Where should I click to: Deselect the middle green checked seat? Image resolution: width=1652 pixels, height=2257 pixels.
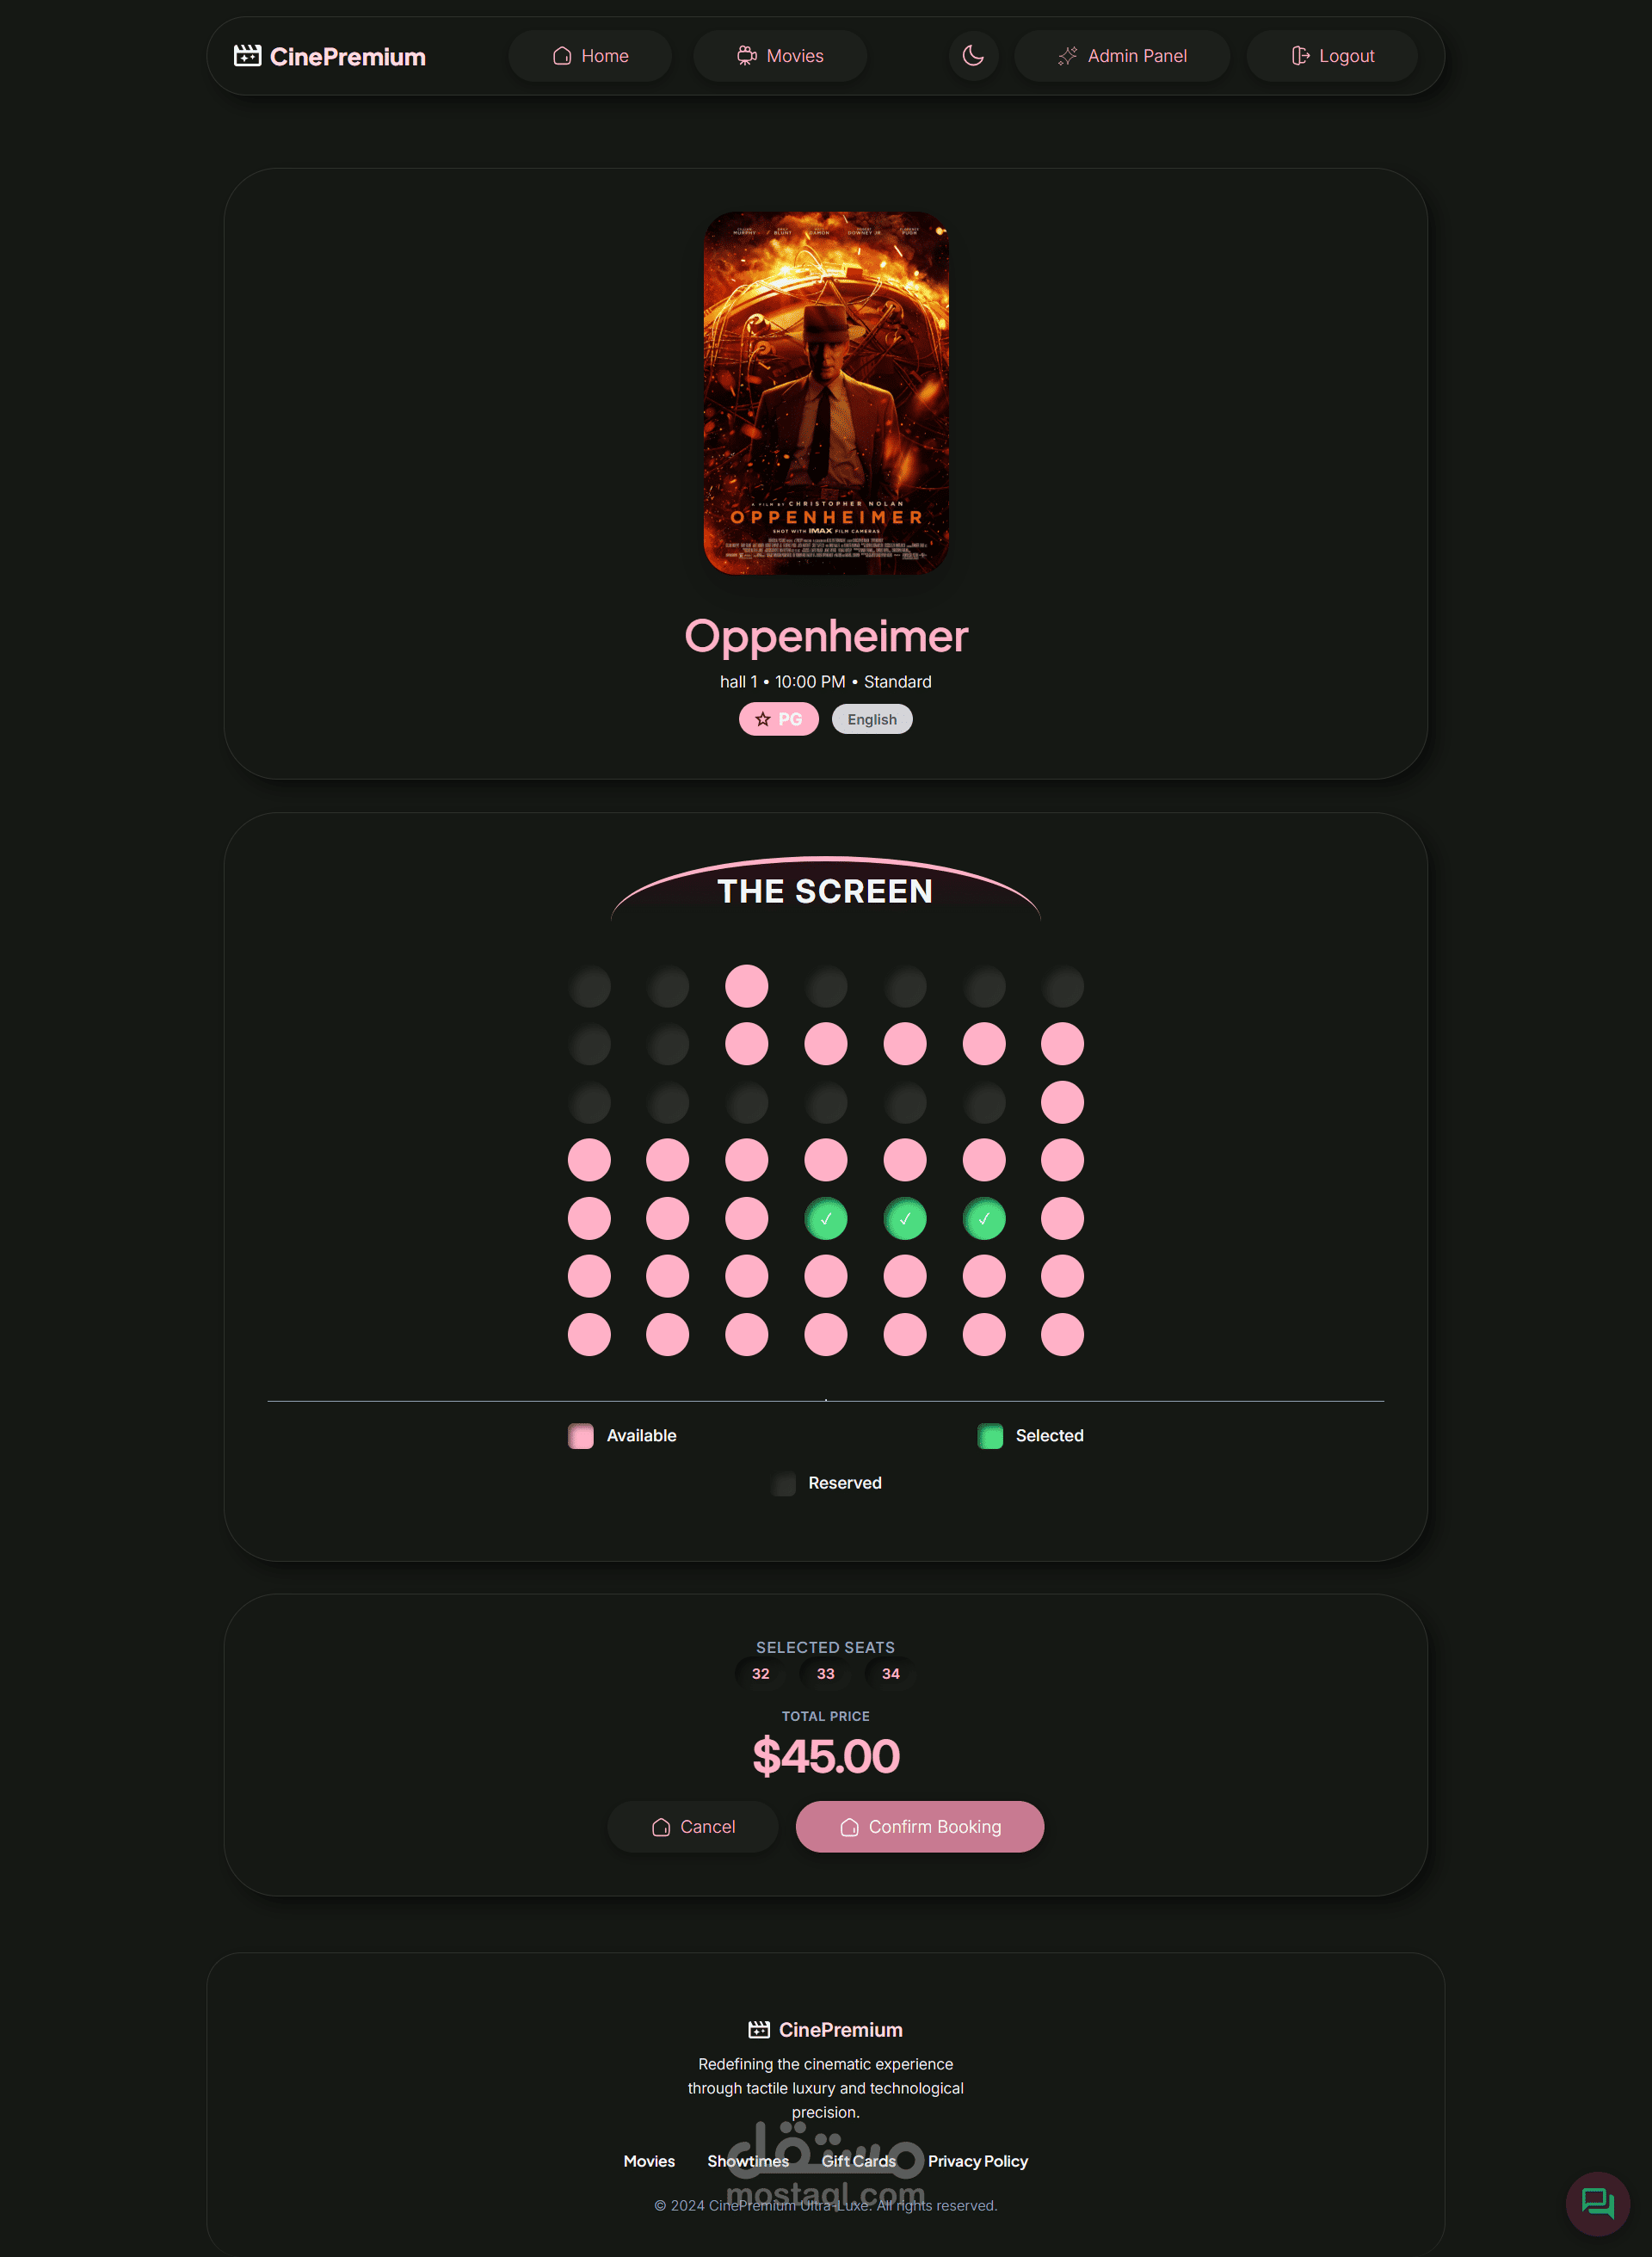905,1218
